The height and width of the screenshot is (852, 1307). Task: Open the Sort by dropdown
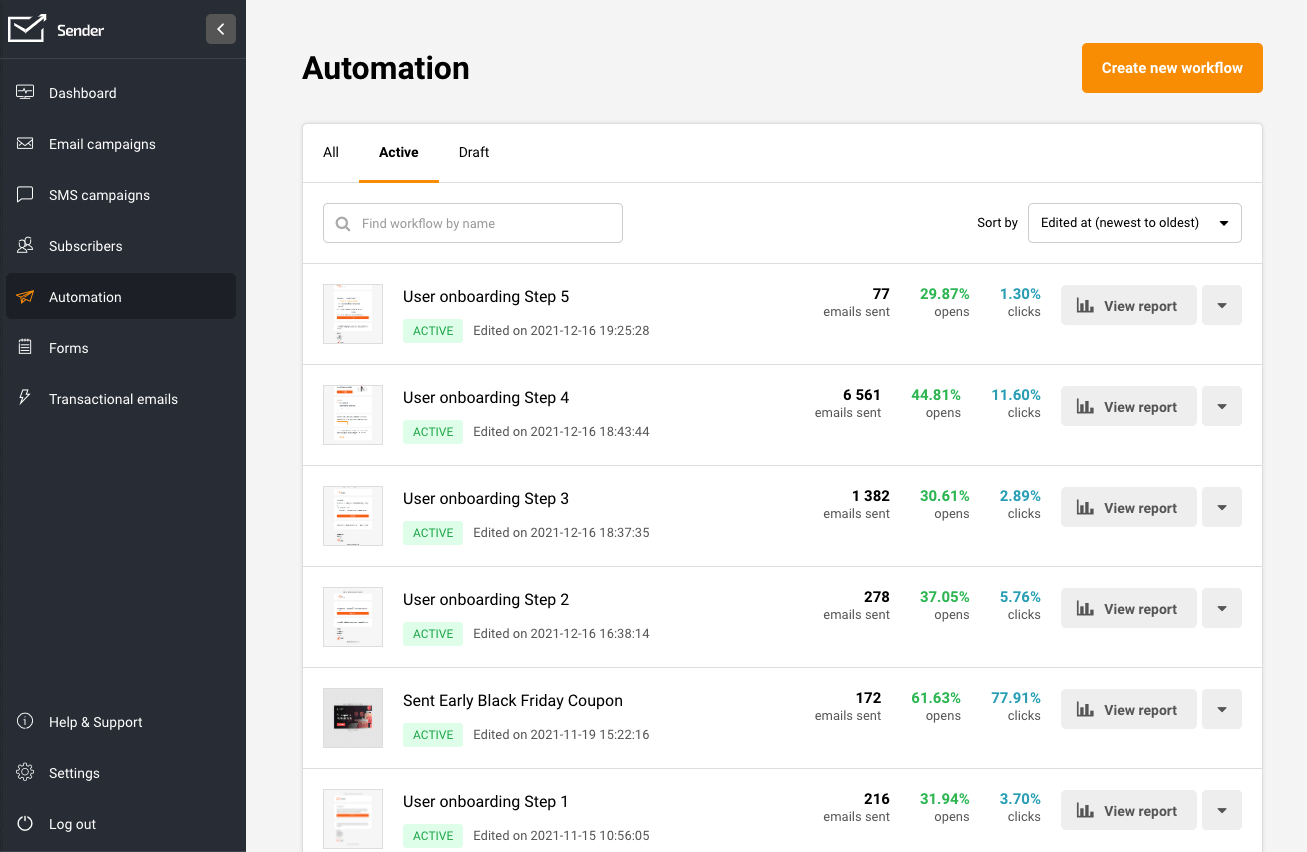pos(1134,223)
